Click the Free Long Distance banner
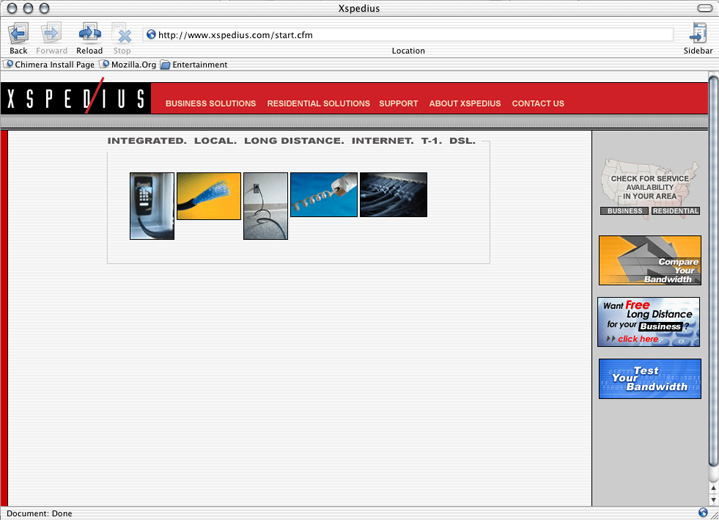This screenshot has height=520, width=719. [x=649, y=322]
